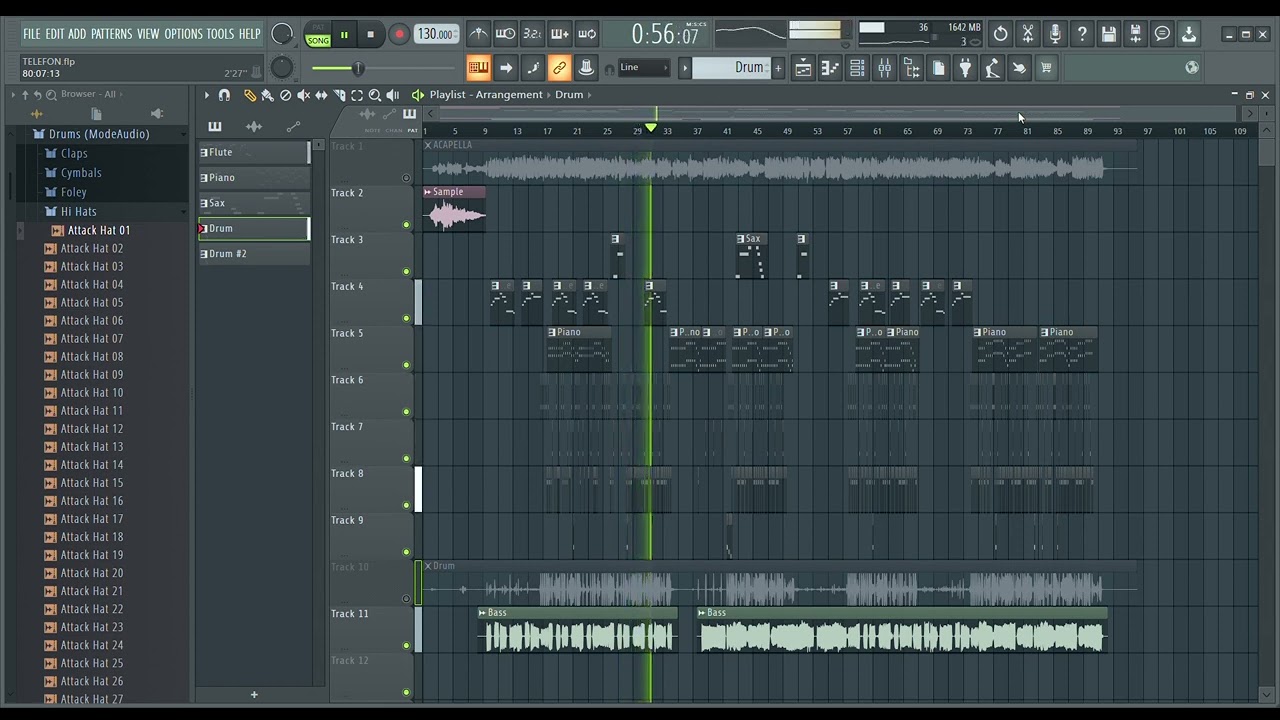Open the TOOLS menu
The width and height of the screenshot is (1280, 720).
(220, 34)
